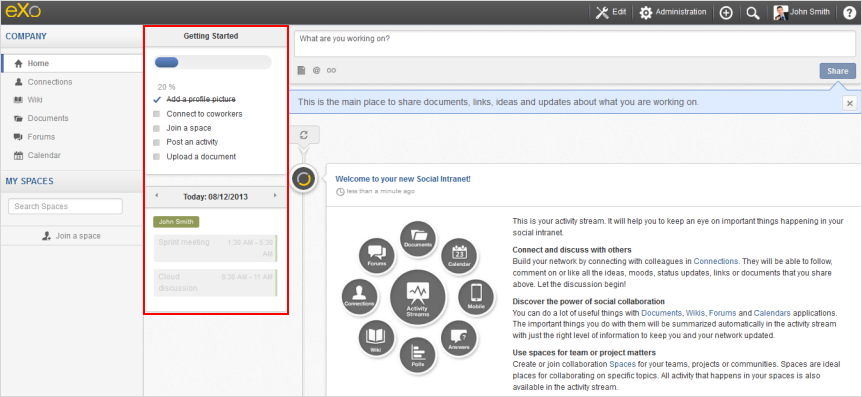Click the Forums circle in diagram
Screen dimensions: 862x397
(377, 256)
